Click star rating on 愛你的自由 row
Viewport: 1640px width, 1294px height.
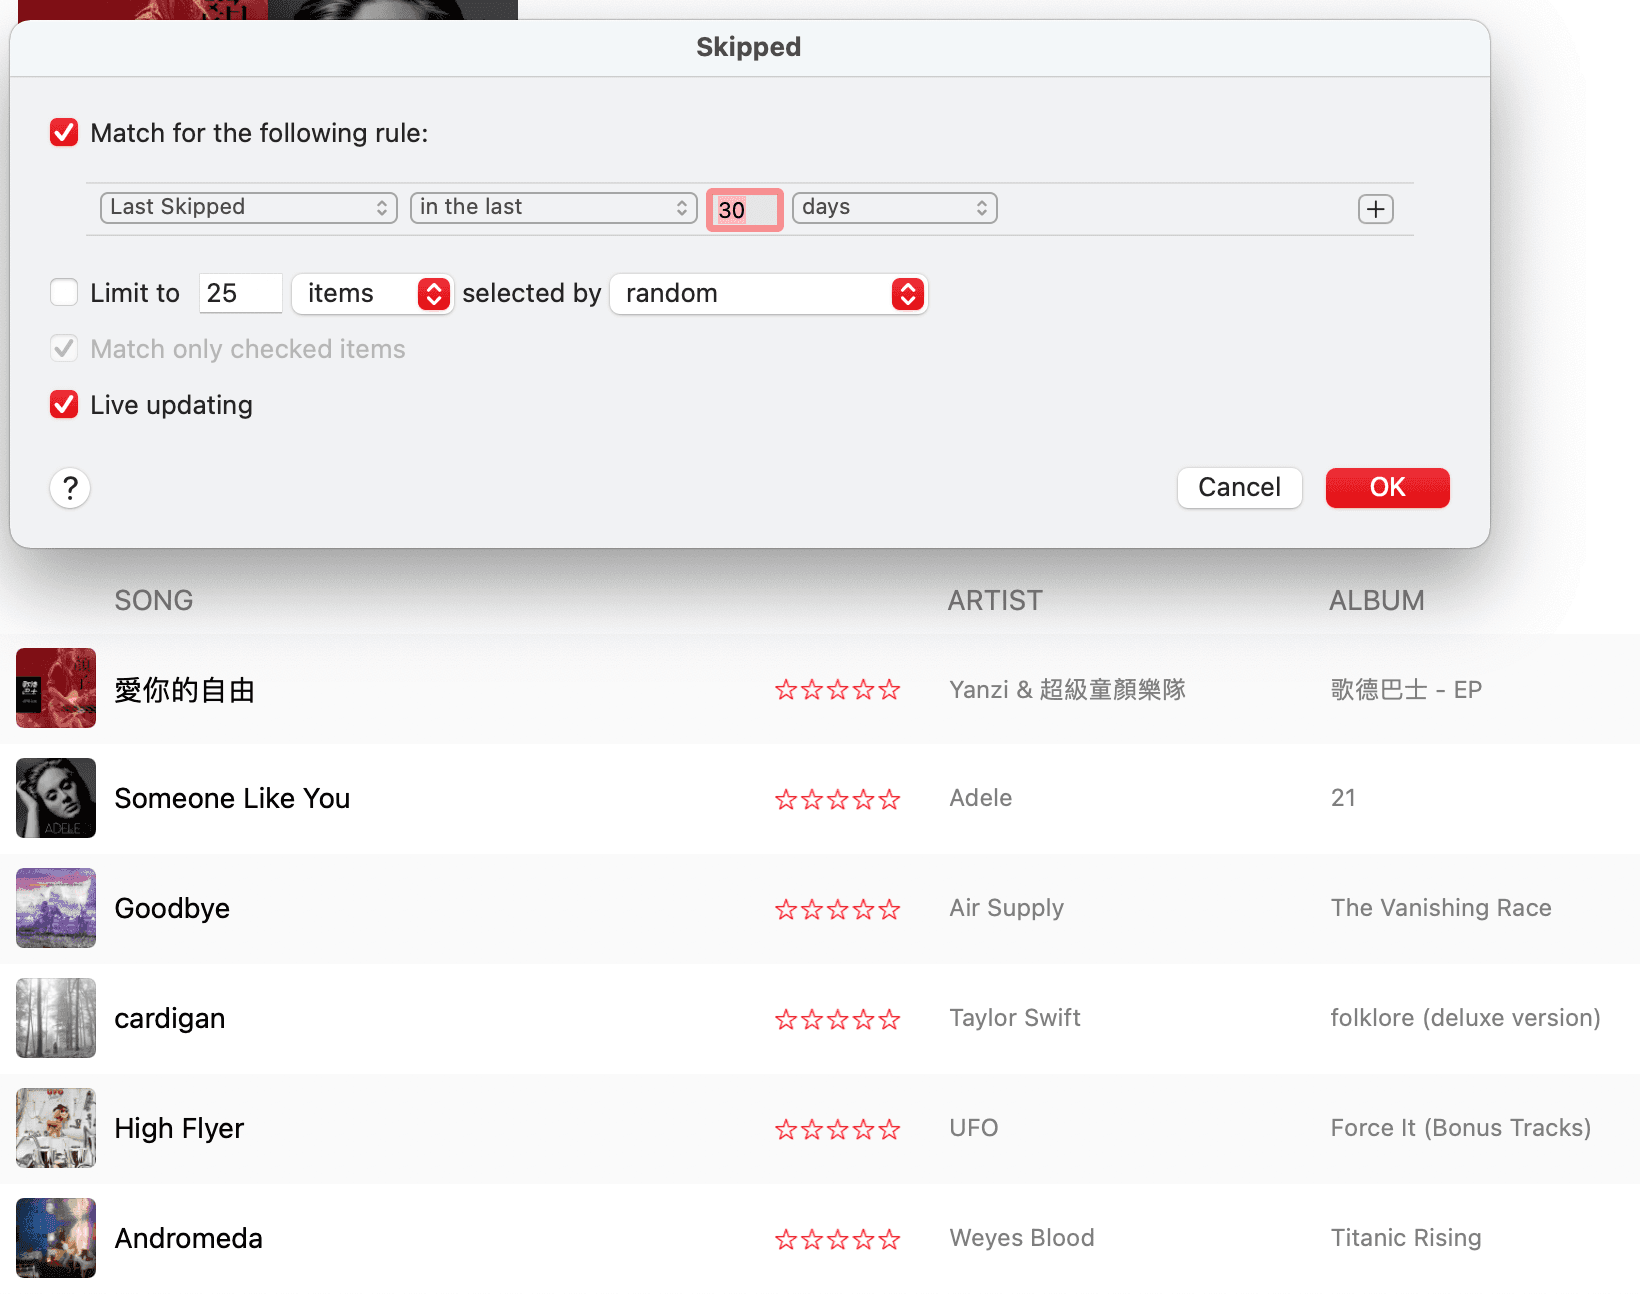click(837, 689)
